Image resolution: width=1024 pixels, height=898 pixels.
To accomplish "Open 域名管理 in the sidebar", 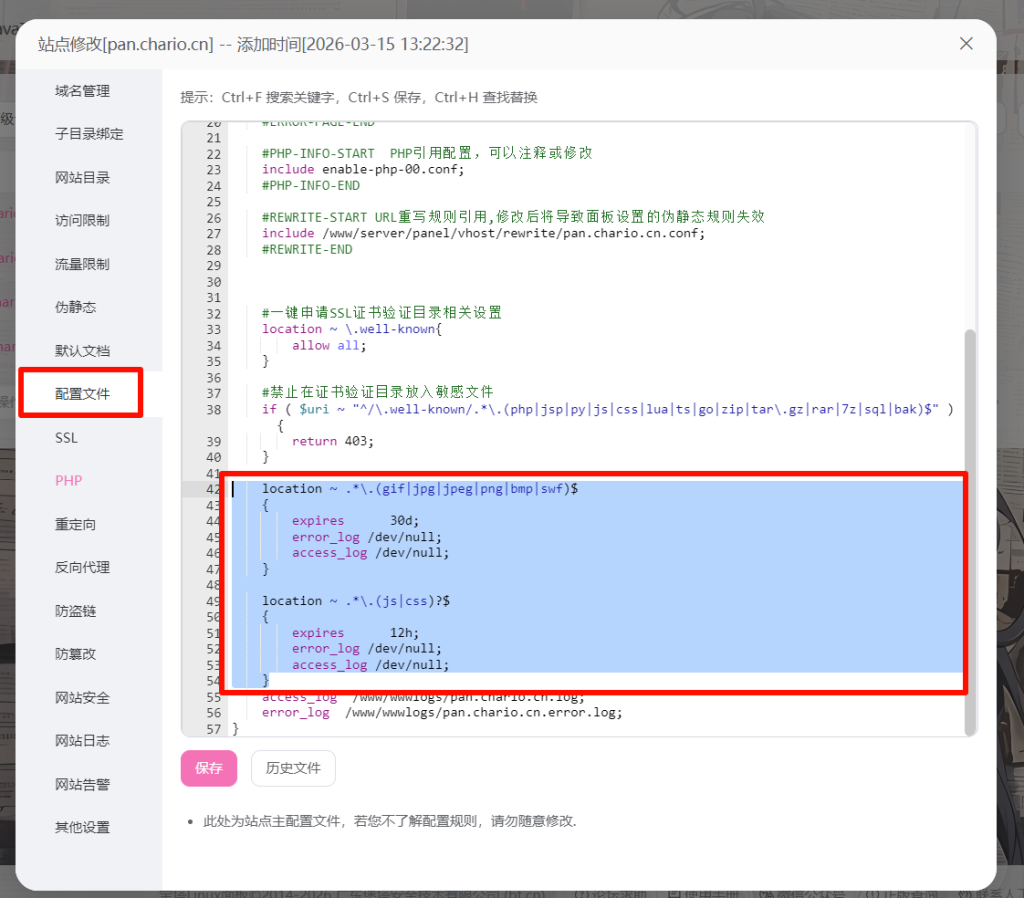I will 82,91.
